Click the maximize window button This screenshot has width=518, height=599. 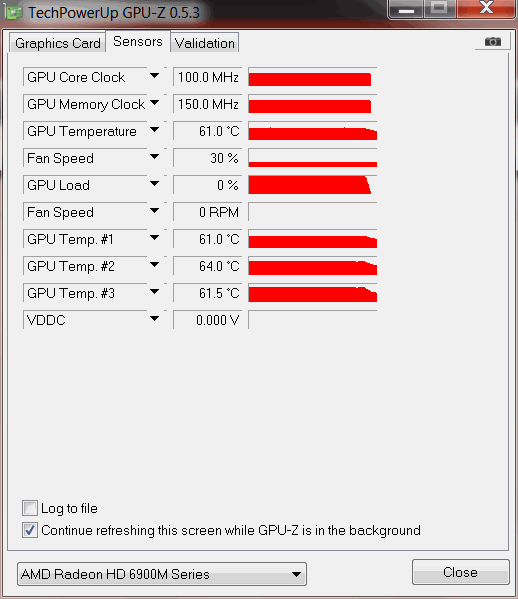click(439, 9)
